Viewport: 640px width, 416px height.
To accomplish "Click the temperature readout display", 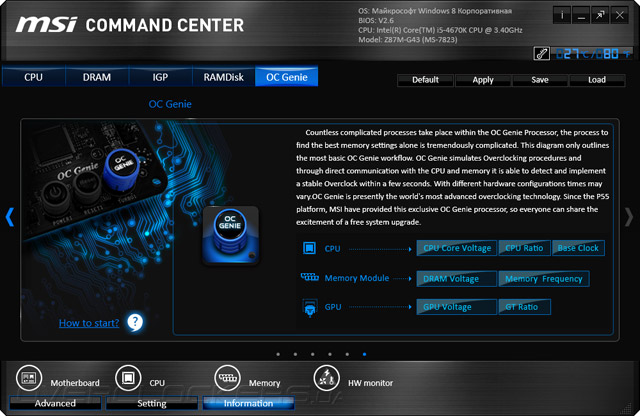I will click(593, 53).
